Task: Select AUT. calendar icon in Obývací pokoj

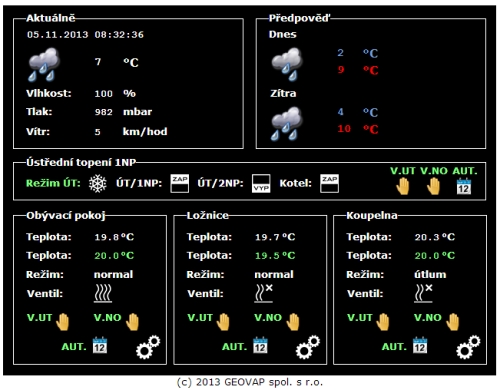Action: tap(100, 345)
